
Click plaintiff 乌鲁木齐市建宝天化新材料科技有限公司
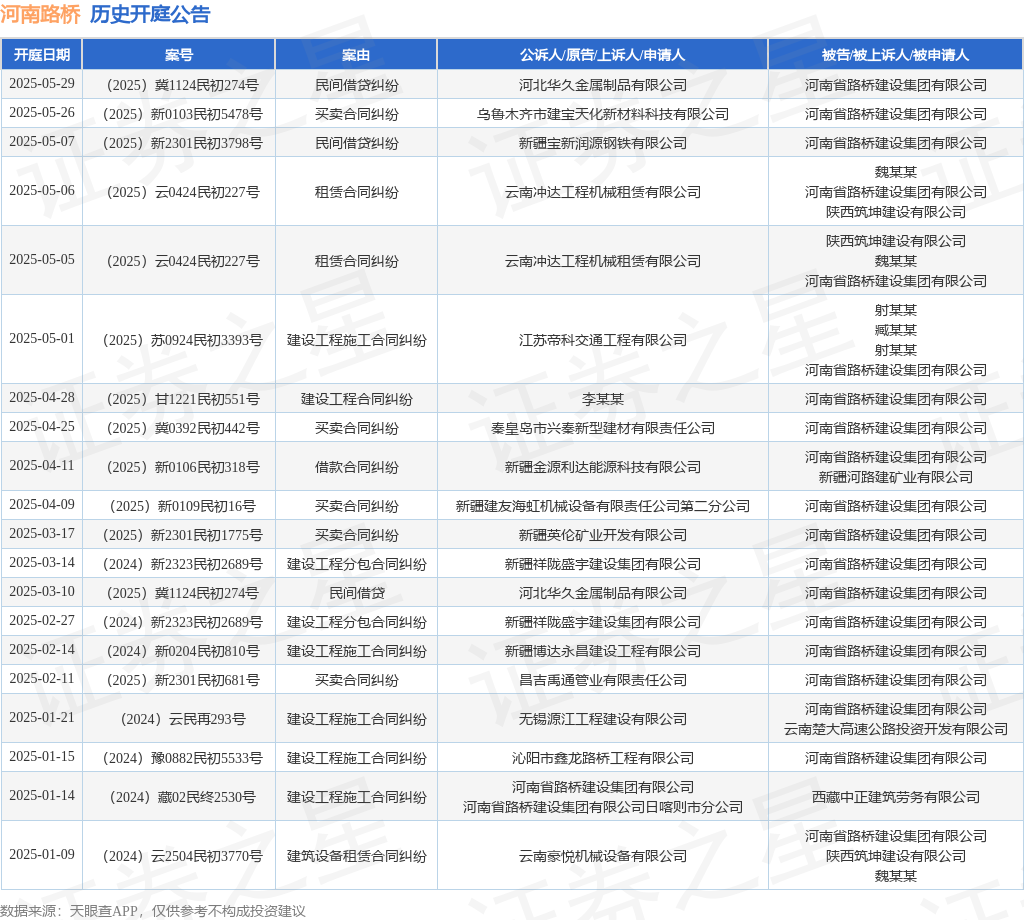(x=603, y=114)
